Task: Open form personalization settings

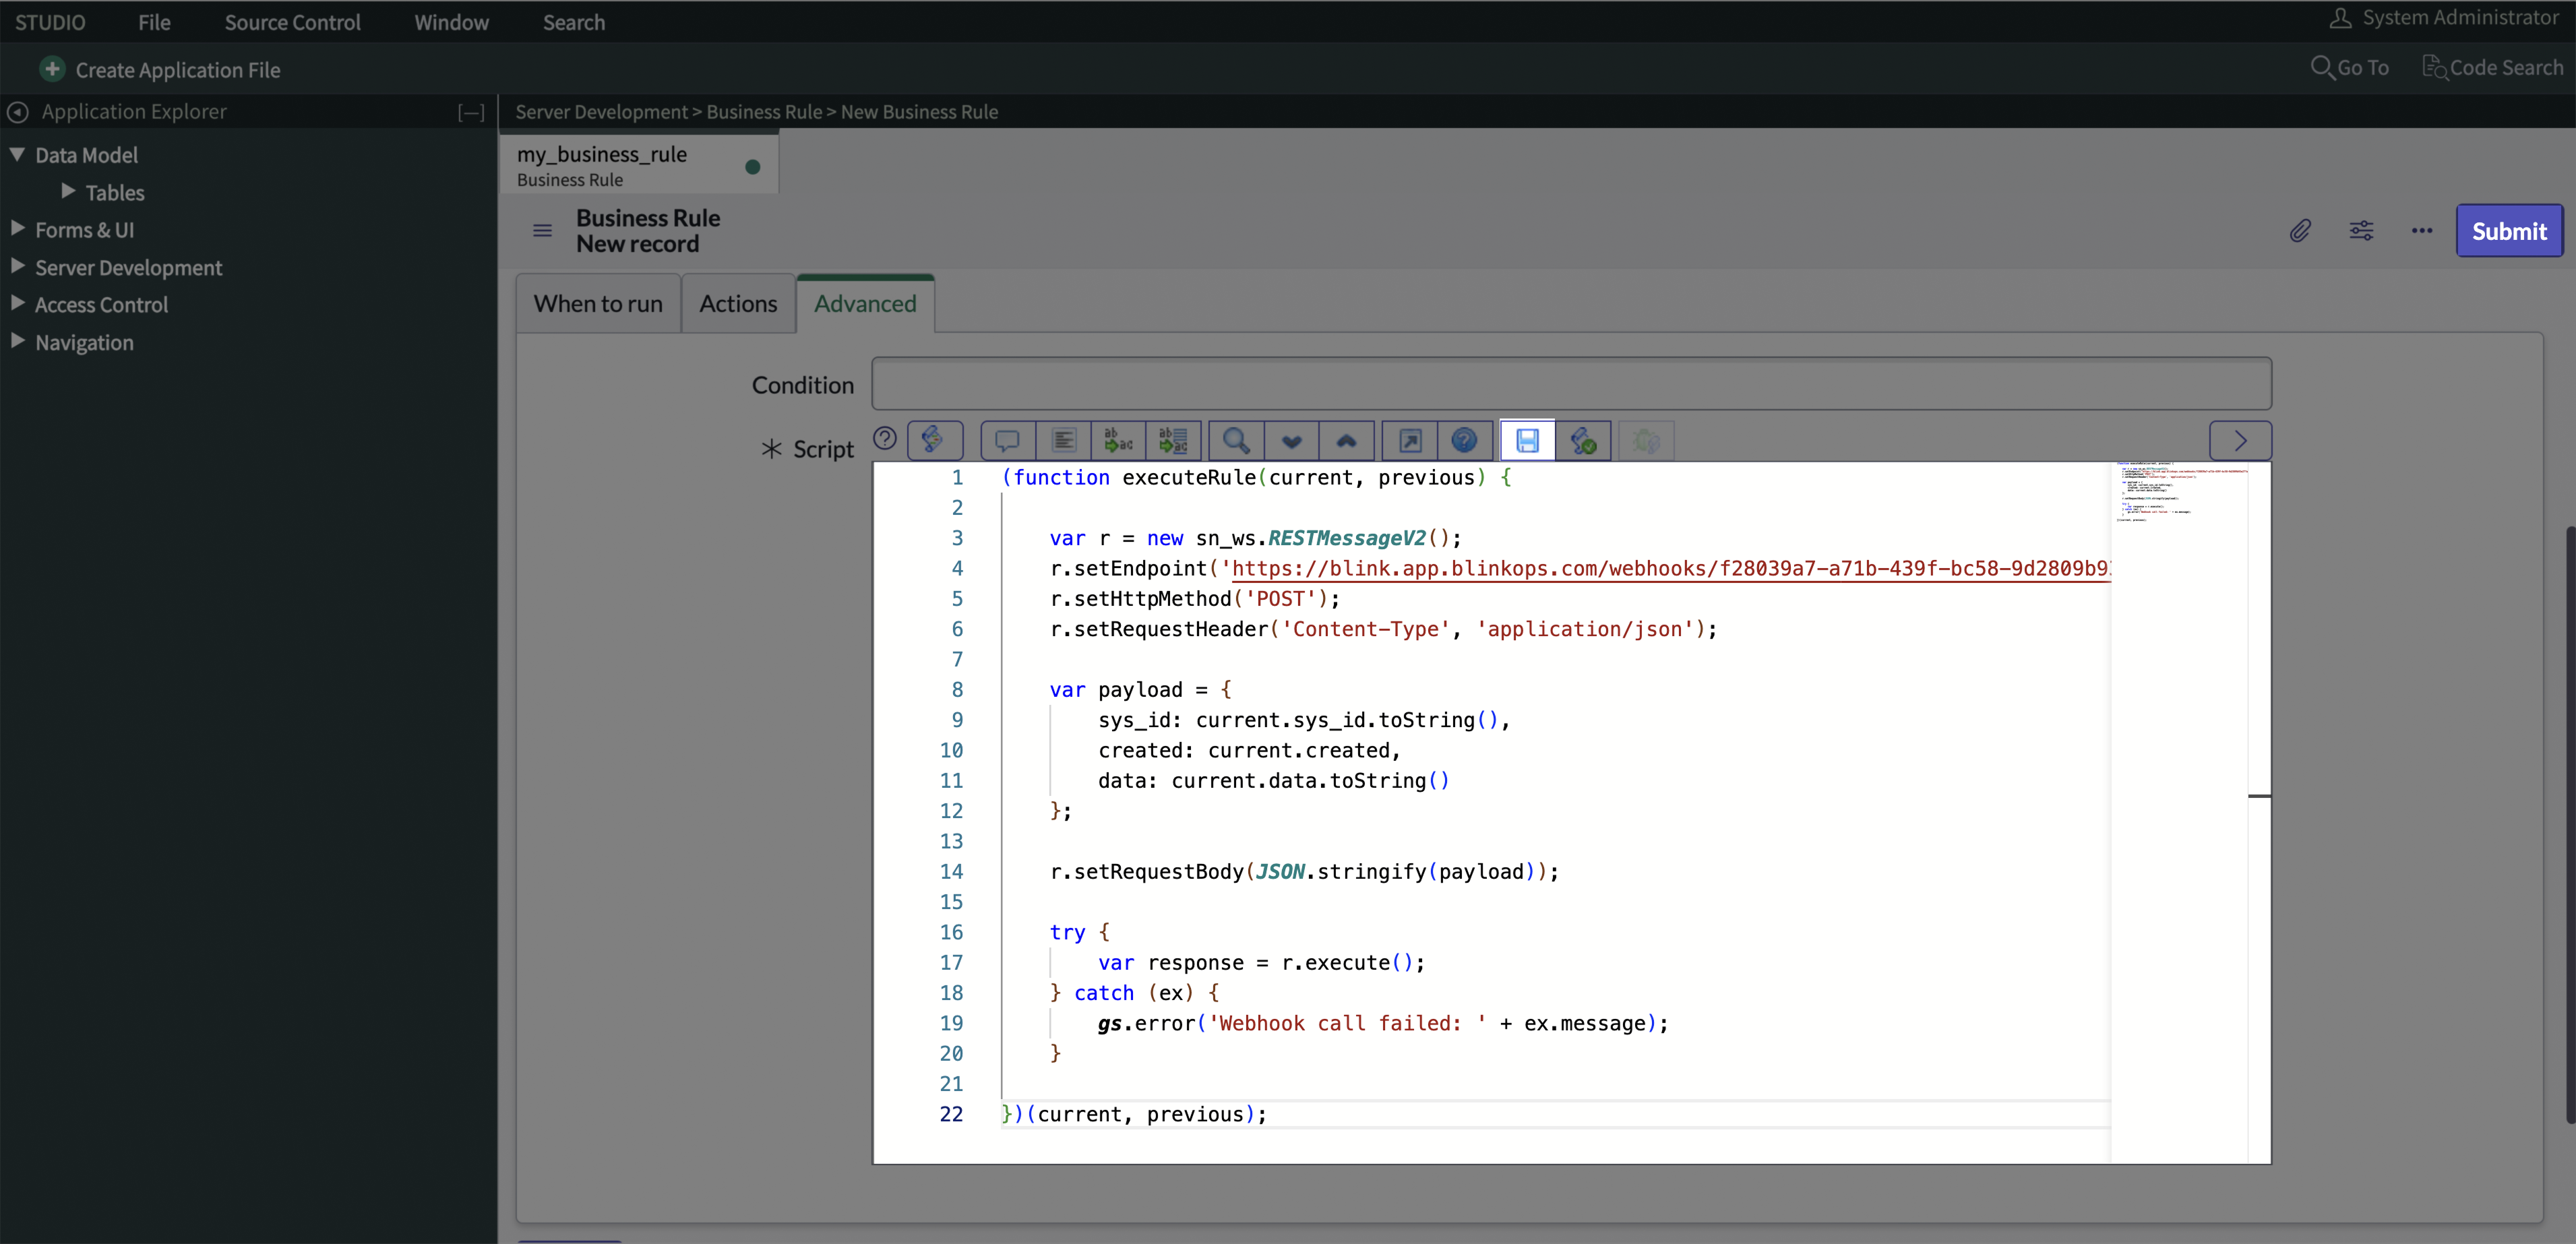Action: pos(2362,230)
